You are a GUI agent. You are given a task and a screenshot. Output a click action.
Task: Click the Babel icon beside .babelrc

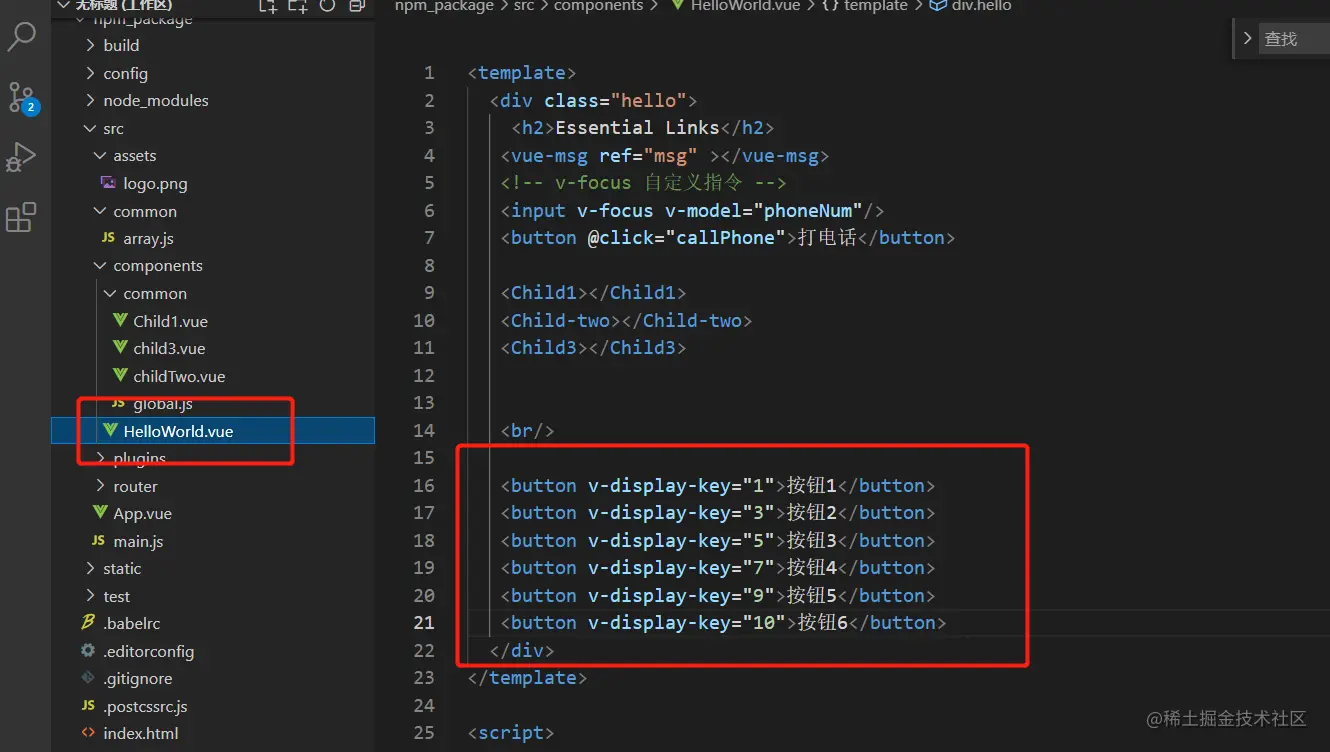coord(88,623)
